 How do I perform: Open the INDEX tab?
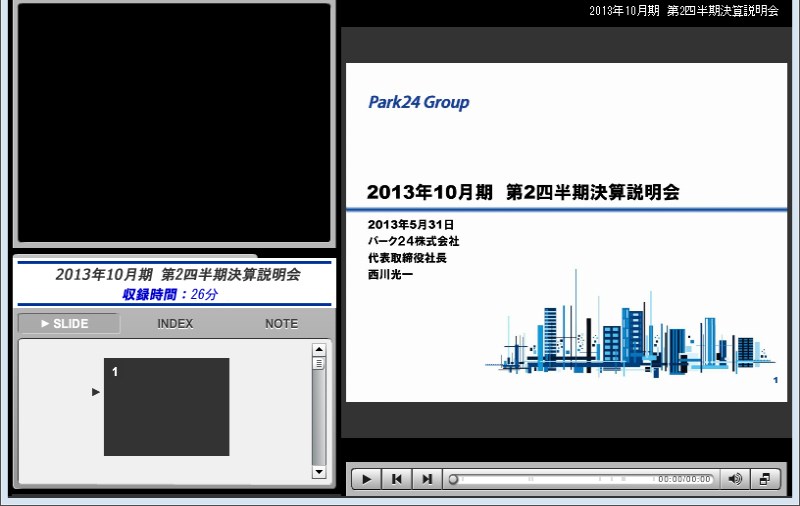175,323
